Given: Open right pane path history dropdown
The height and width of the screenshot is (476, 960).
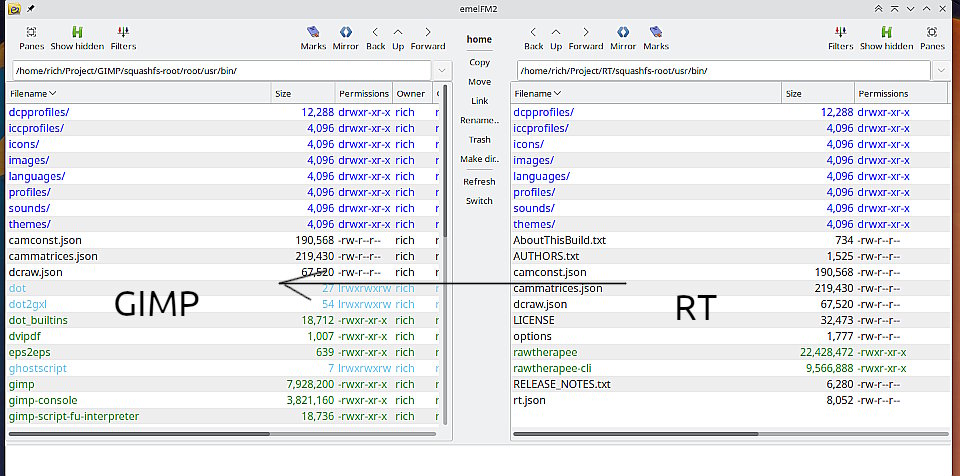Looking at the screenshot, I should tap(942, 70).
